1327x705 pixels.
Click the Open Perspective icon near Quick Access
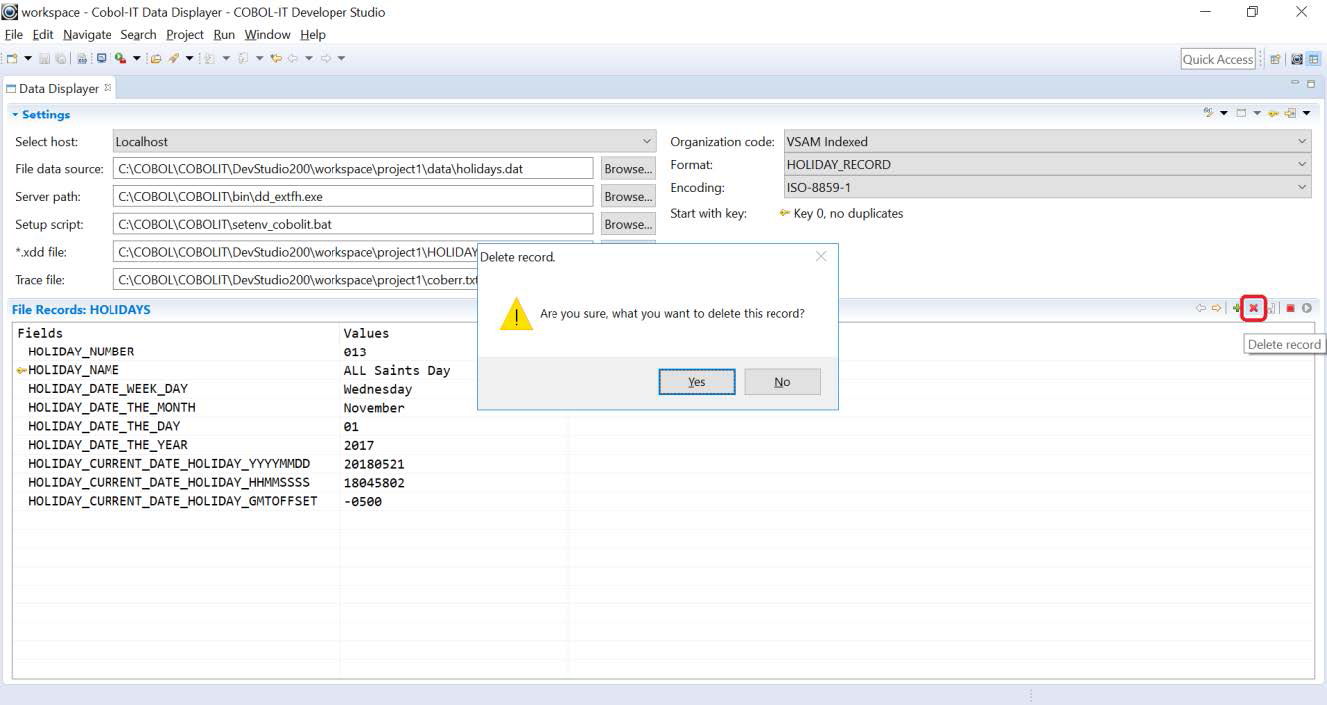pos(1276,59)
